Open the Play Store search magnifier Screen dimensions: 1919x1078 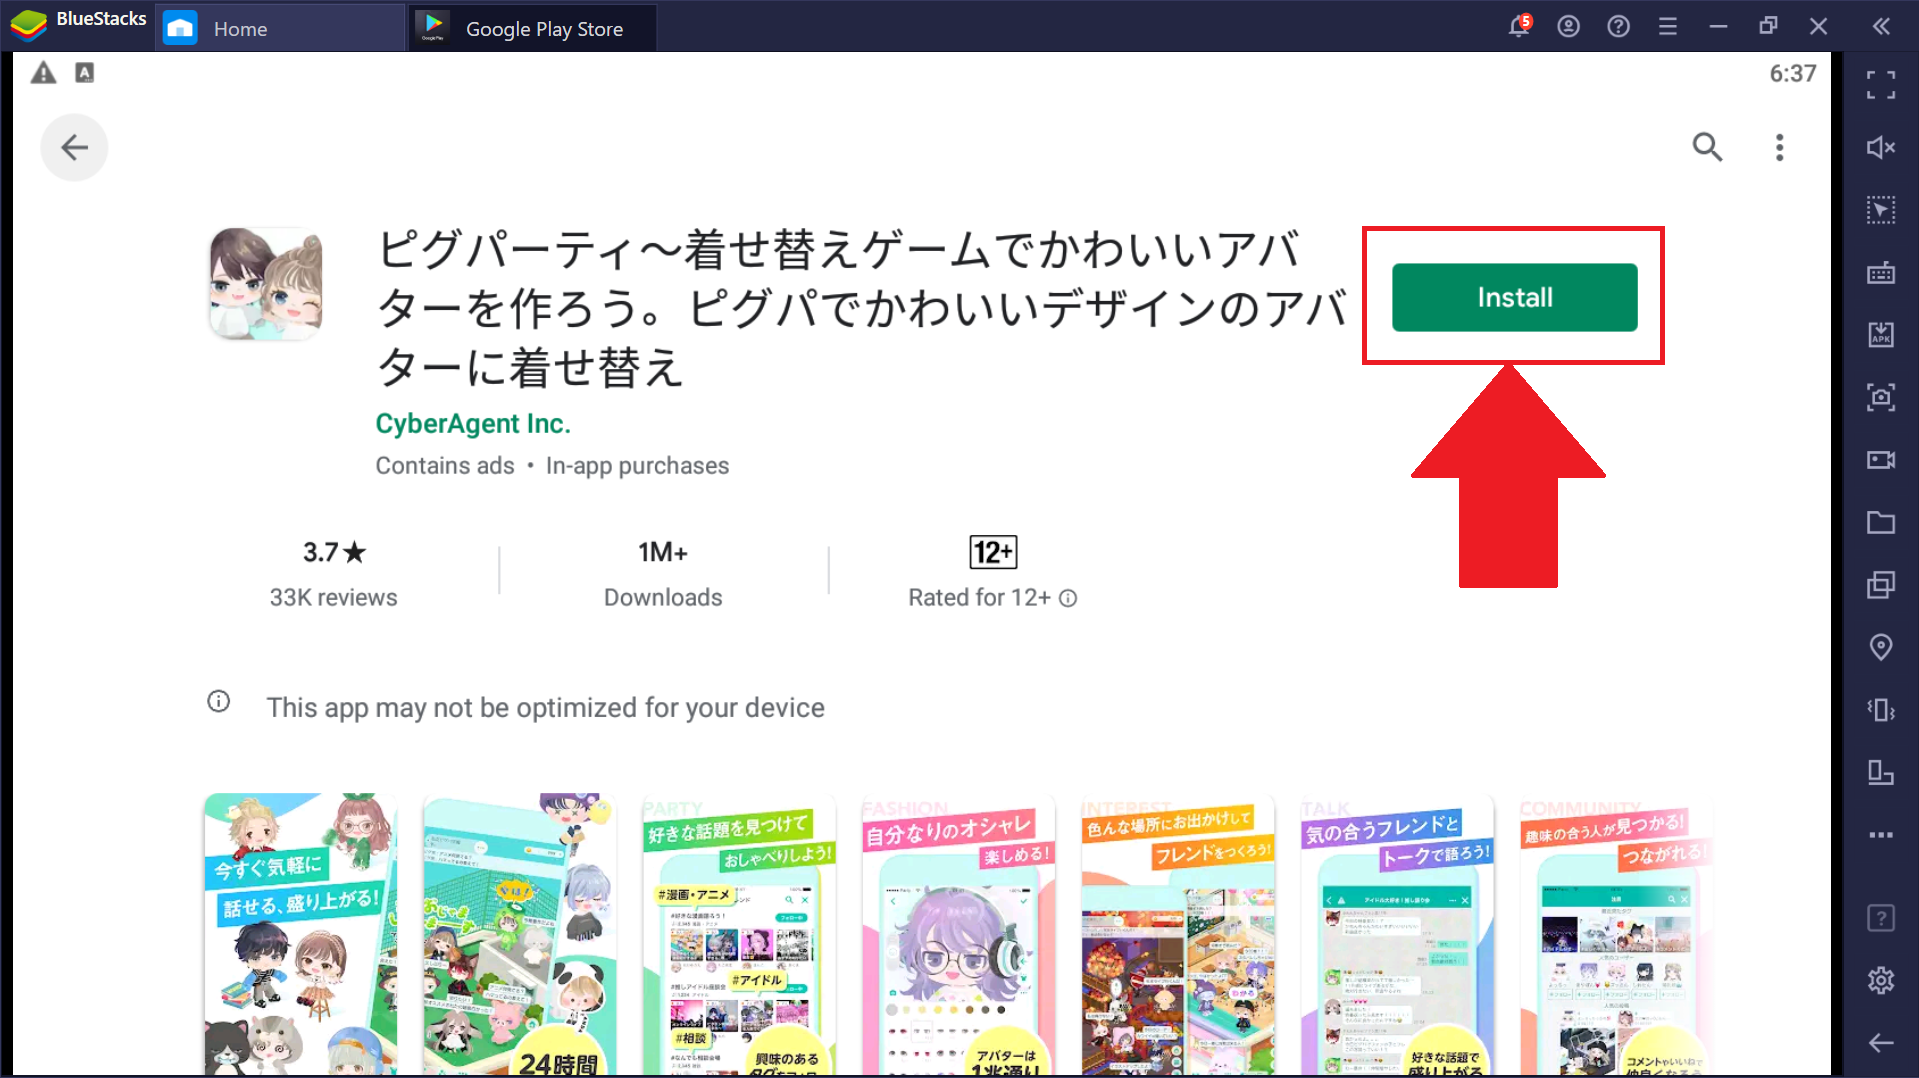(x=1707, y=148)
